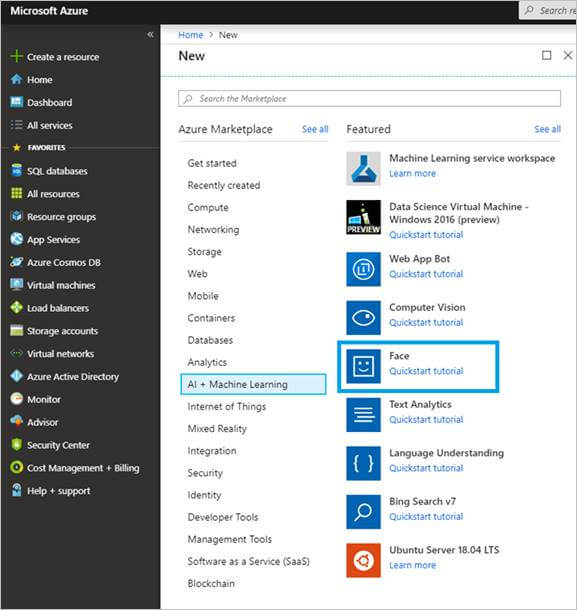Click the Cost Management + Billing icon
Viewport: 577px width, 610px height.
coord(16,467)
